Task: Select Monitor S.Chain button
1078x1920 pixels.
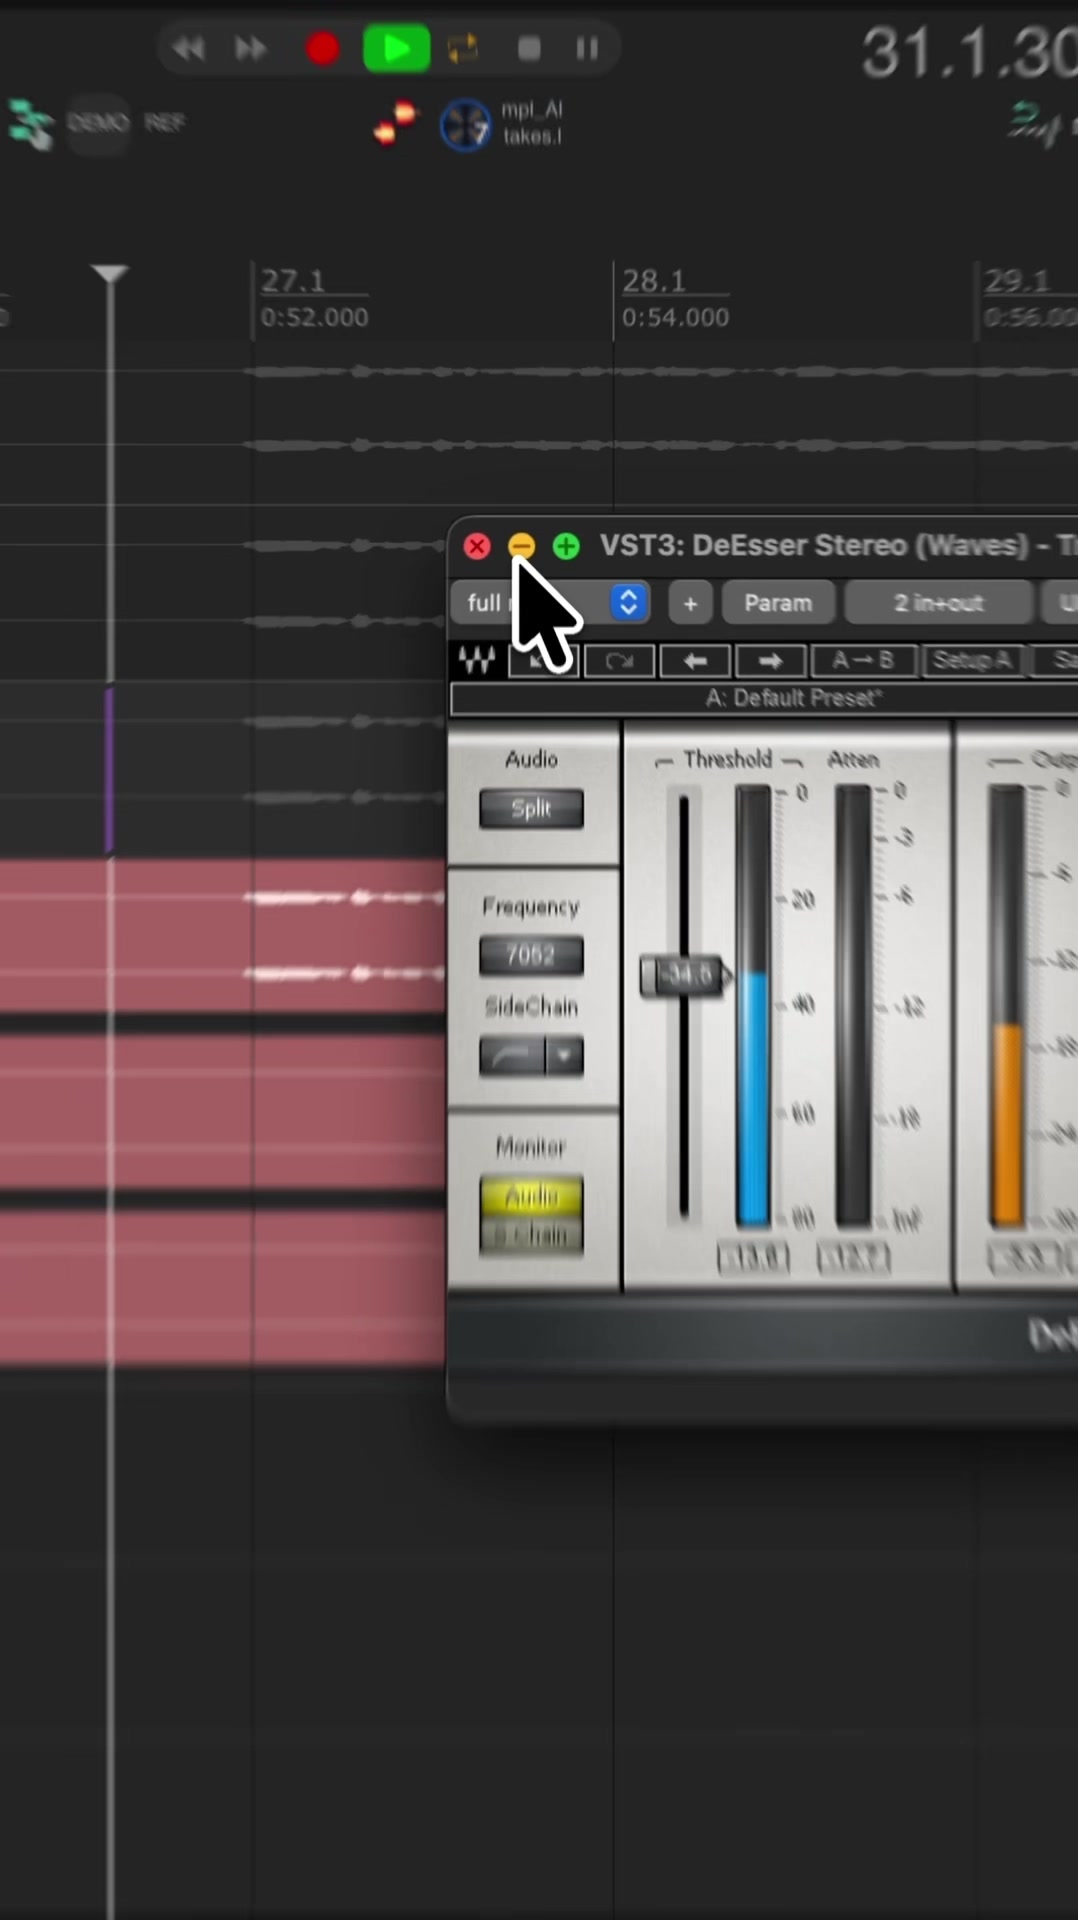Action: point(531,1236)
